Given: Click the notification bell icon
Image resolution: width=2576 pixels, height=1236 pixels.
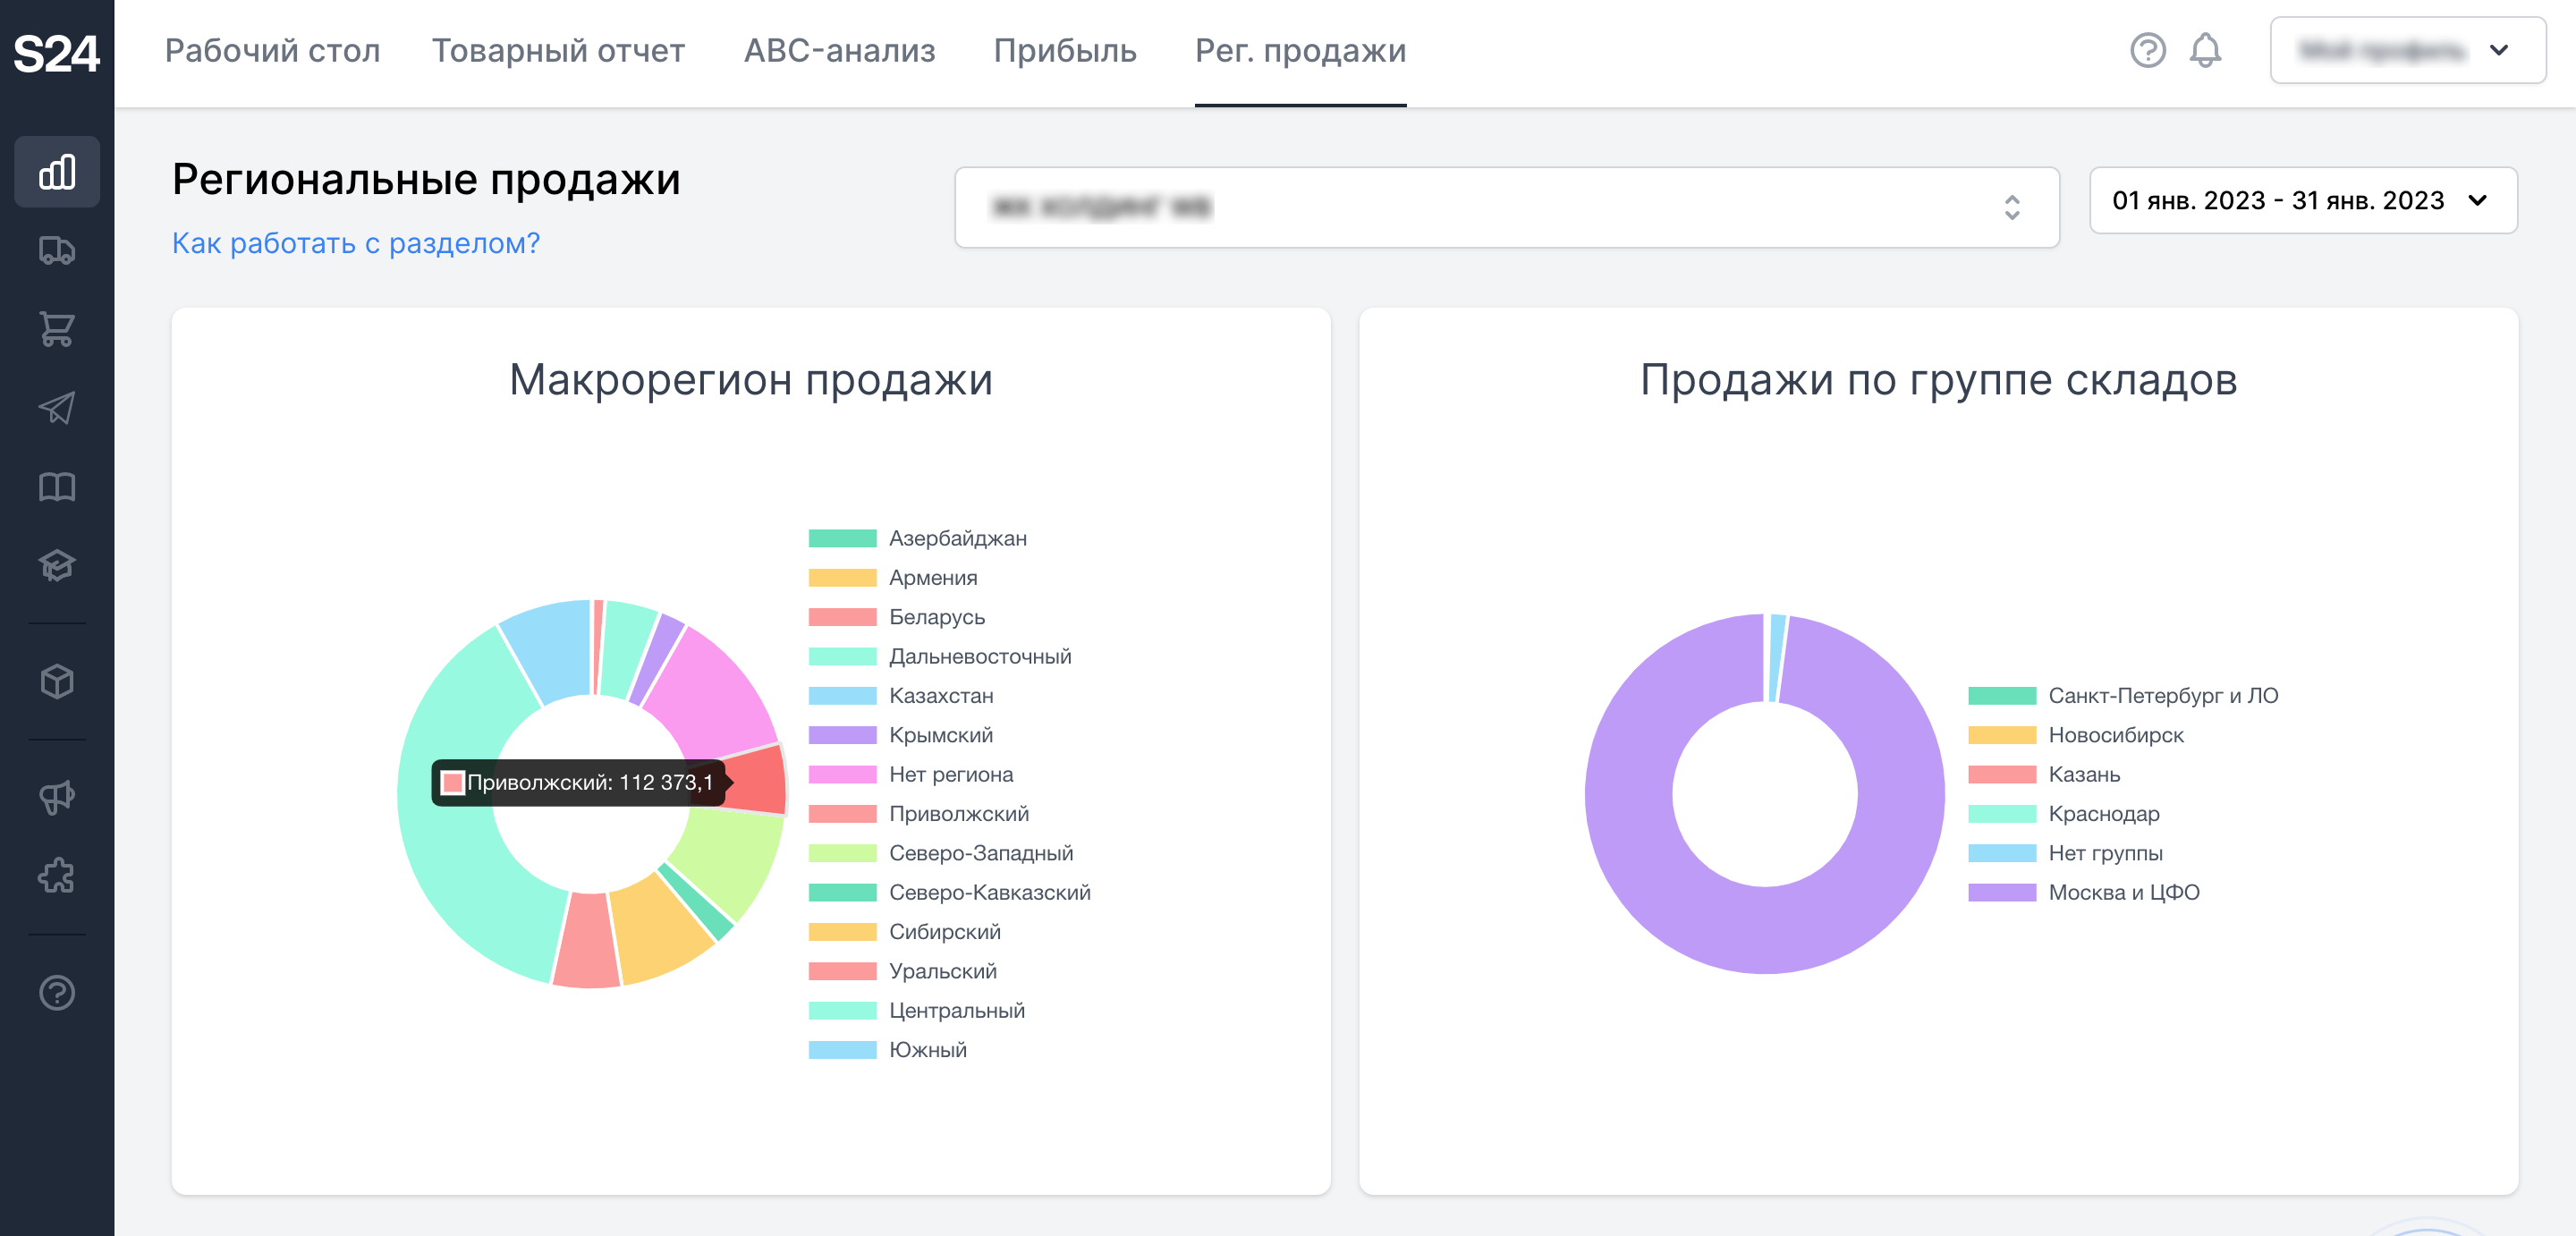Looking at the screenshot, I should click(2204, 50).
